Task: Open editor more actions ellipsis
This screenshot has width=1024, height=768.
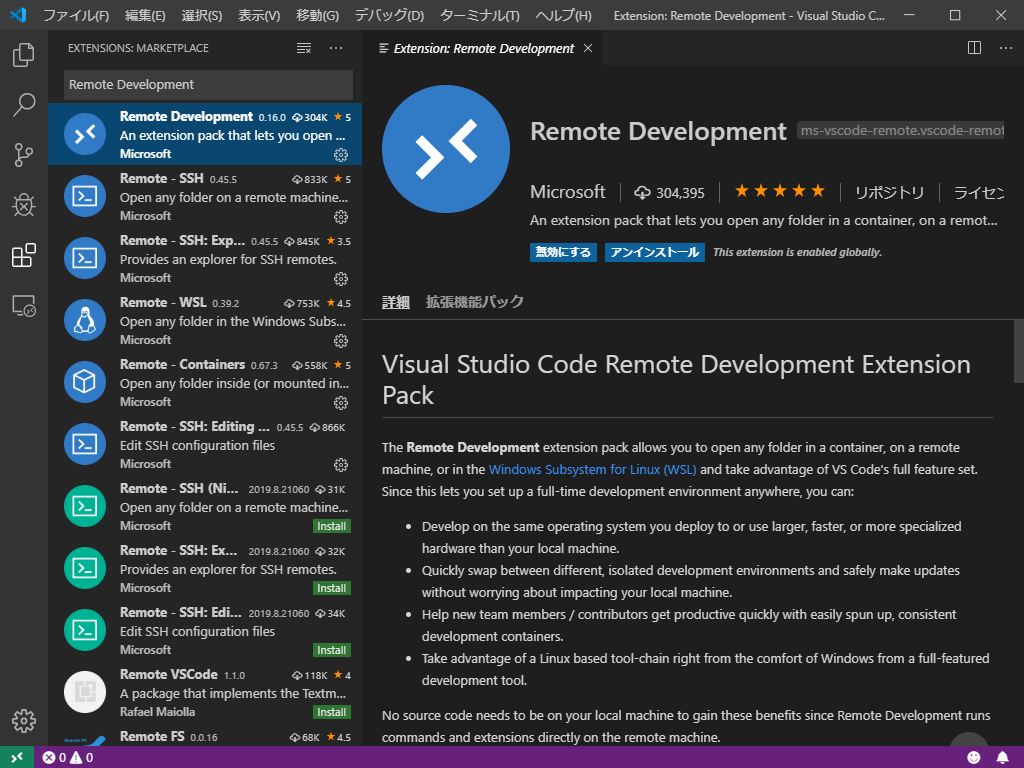Action: (1006, 48)
